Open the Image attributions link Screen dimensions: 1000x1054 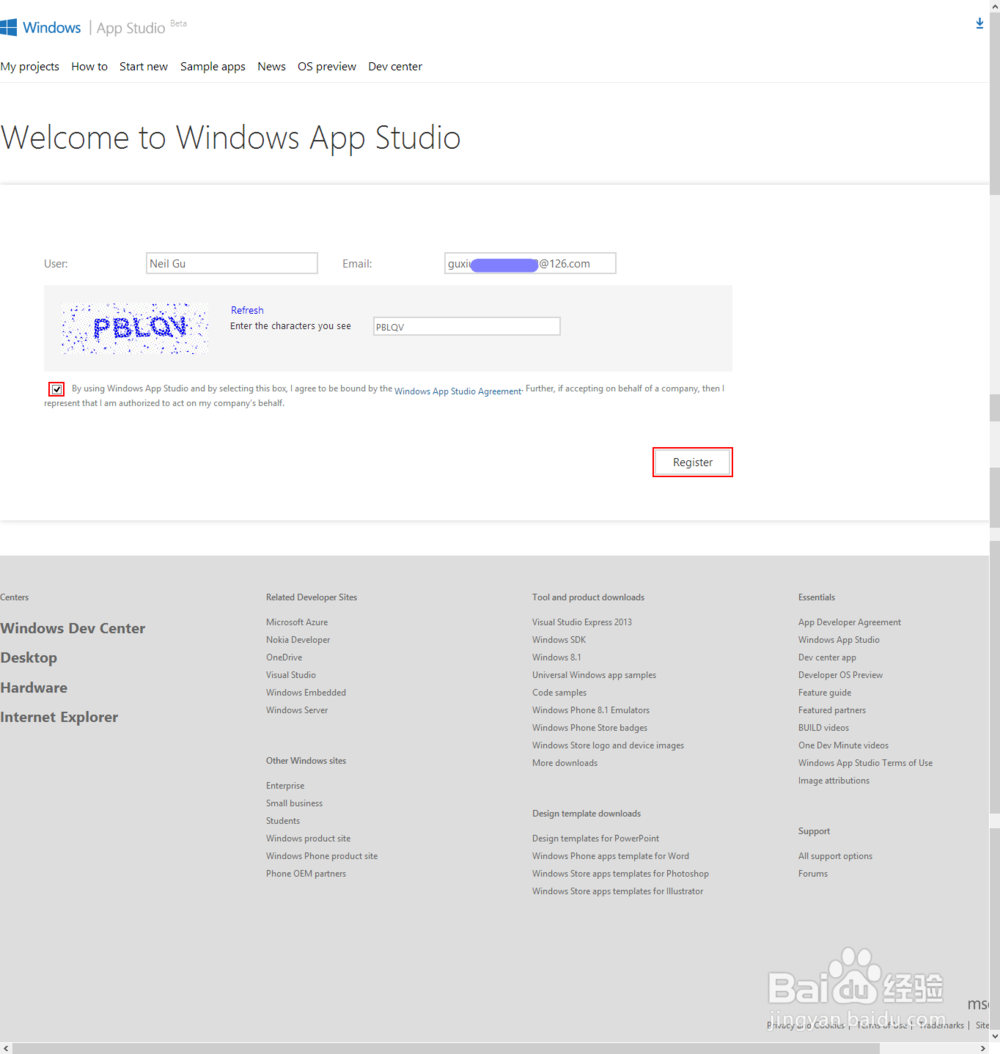(833, 780)
